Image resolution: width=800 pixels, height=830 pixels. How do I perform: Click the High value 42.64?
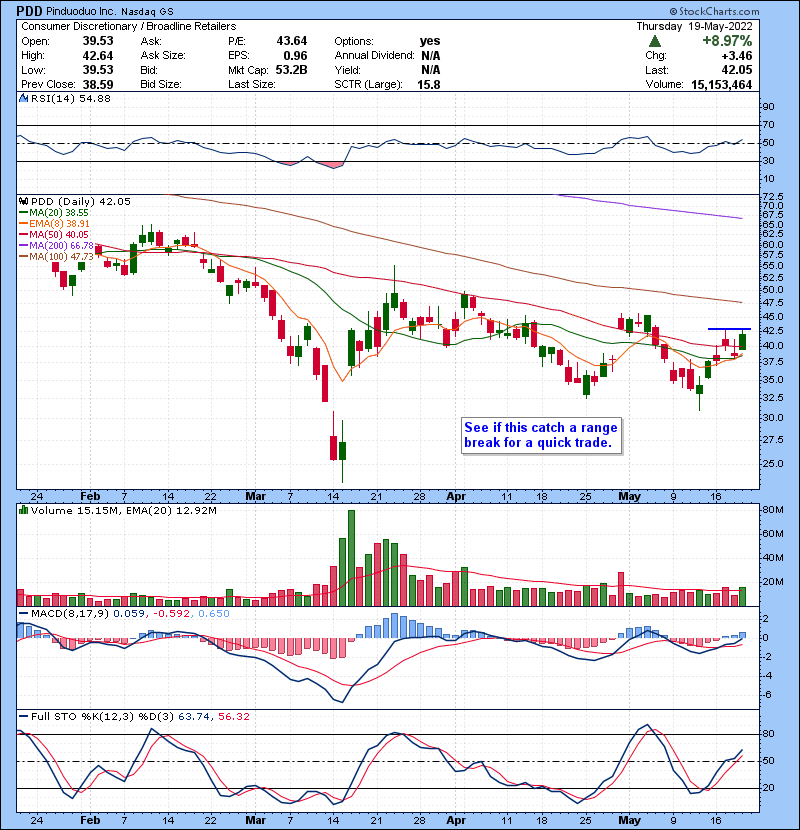point(98,55)
